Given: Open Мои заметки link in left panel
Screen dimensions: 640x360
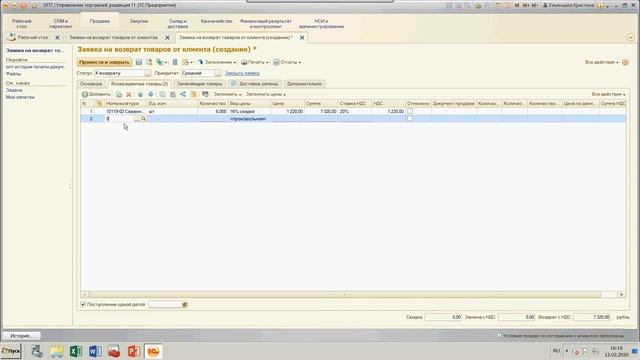Looking at the screenshot, I should click(20, 97).
